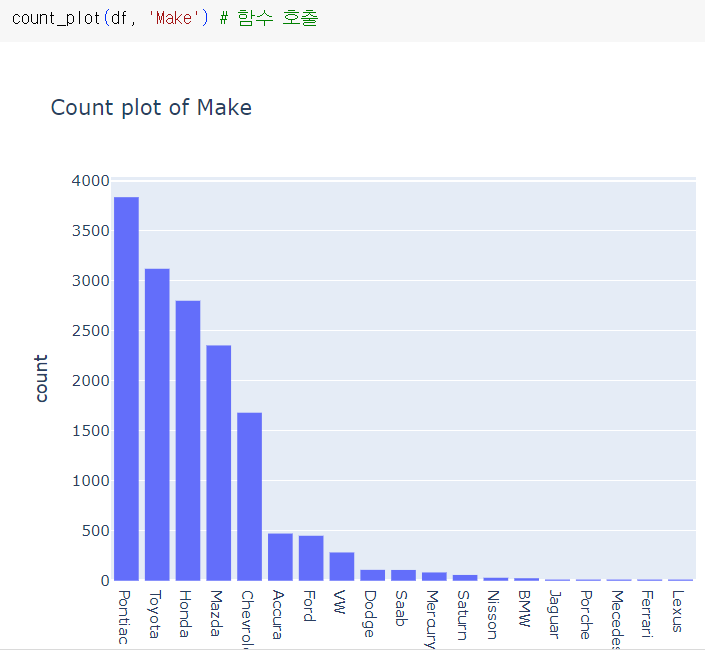
Task: Select the Chevrolet bar
Action: (250, 497)
